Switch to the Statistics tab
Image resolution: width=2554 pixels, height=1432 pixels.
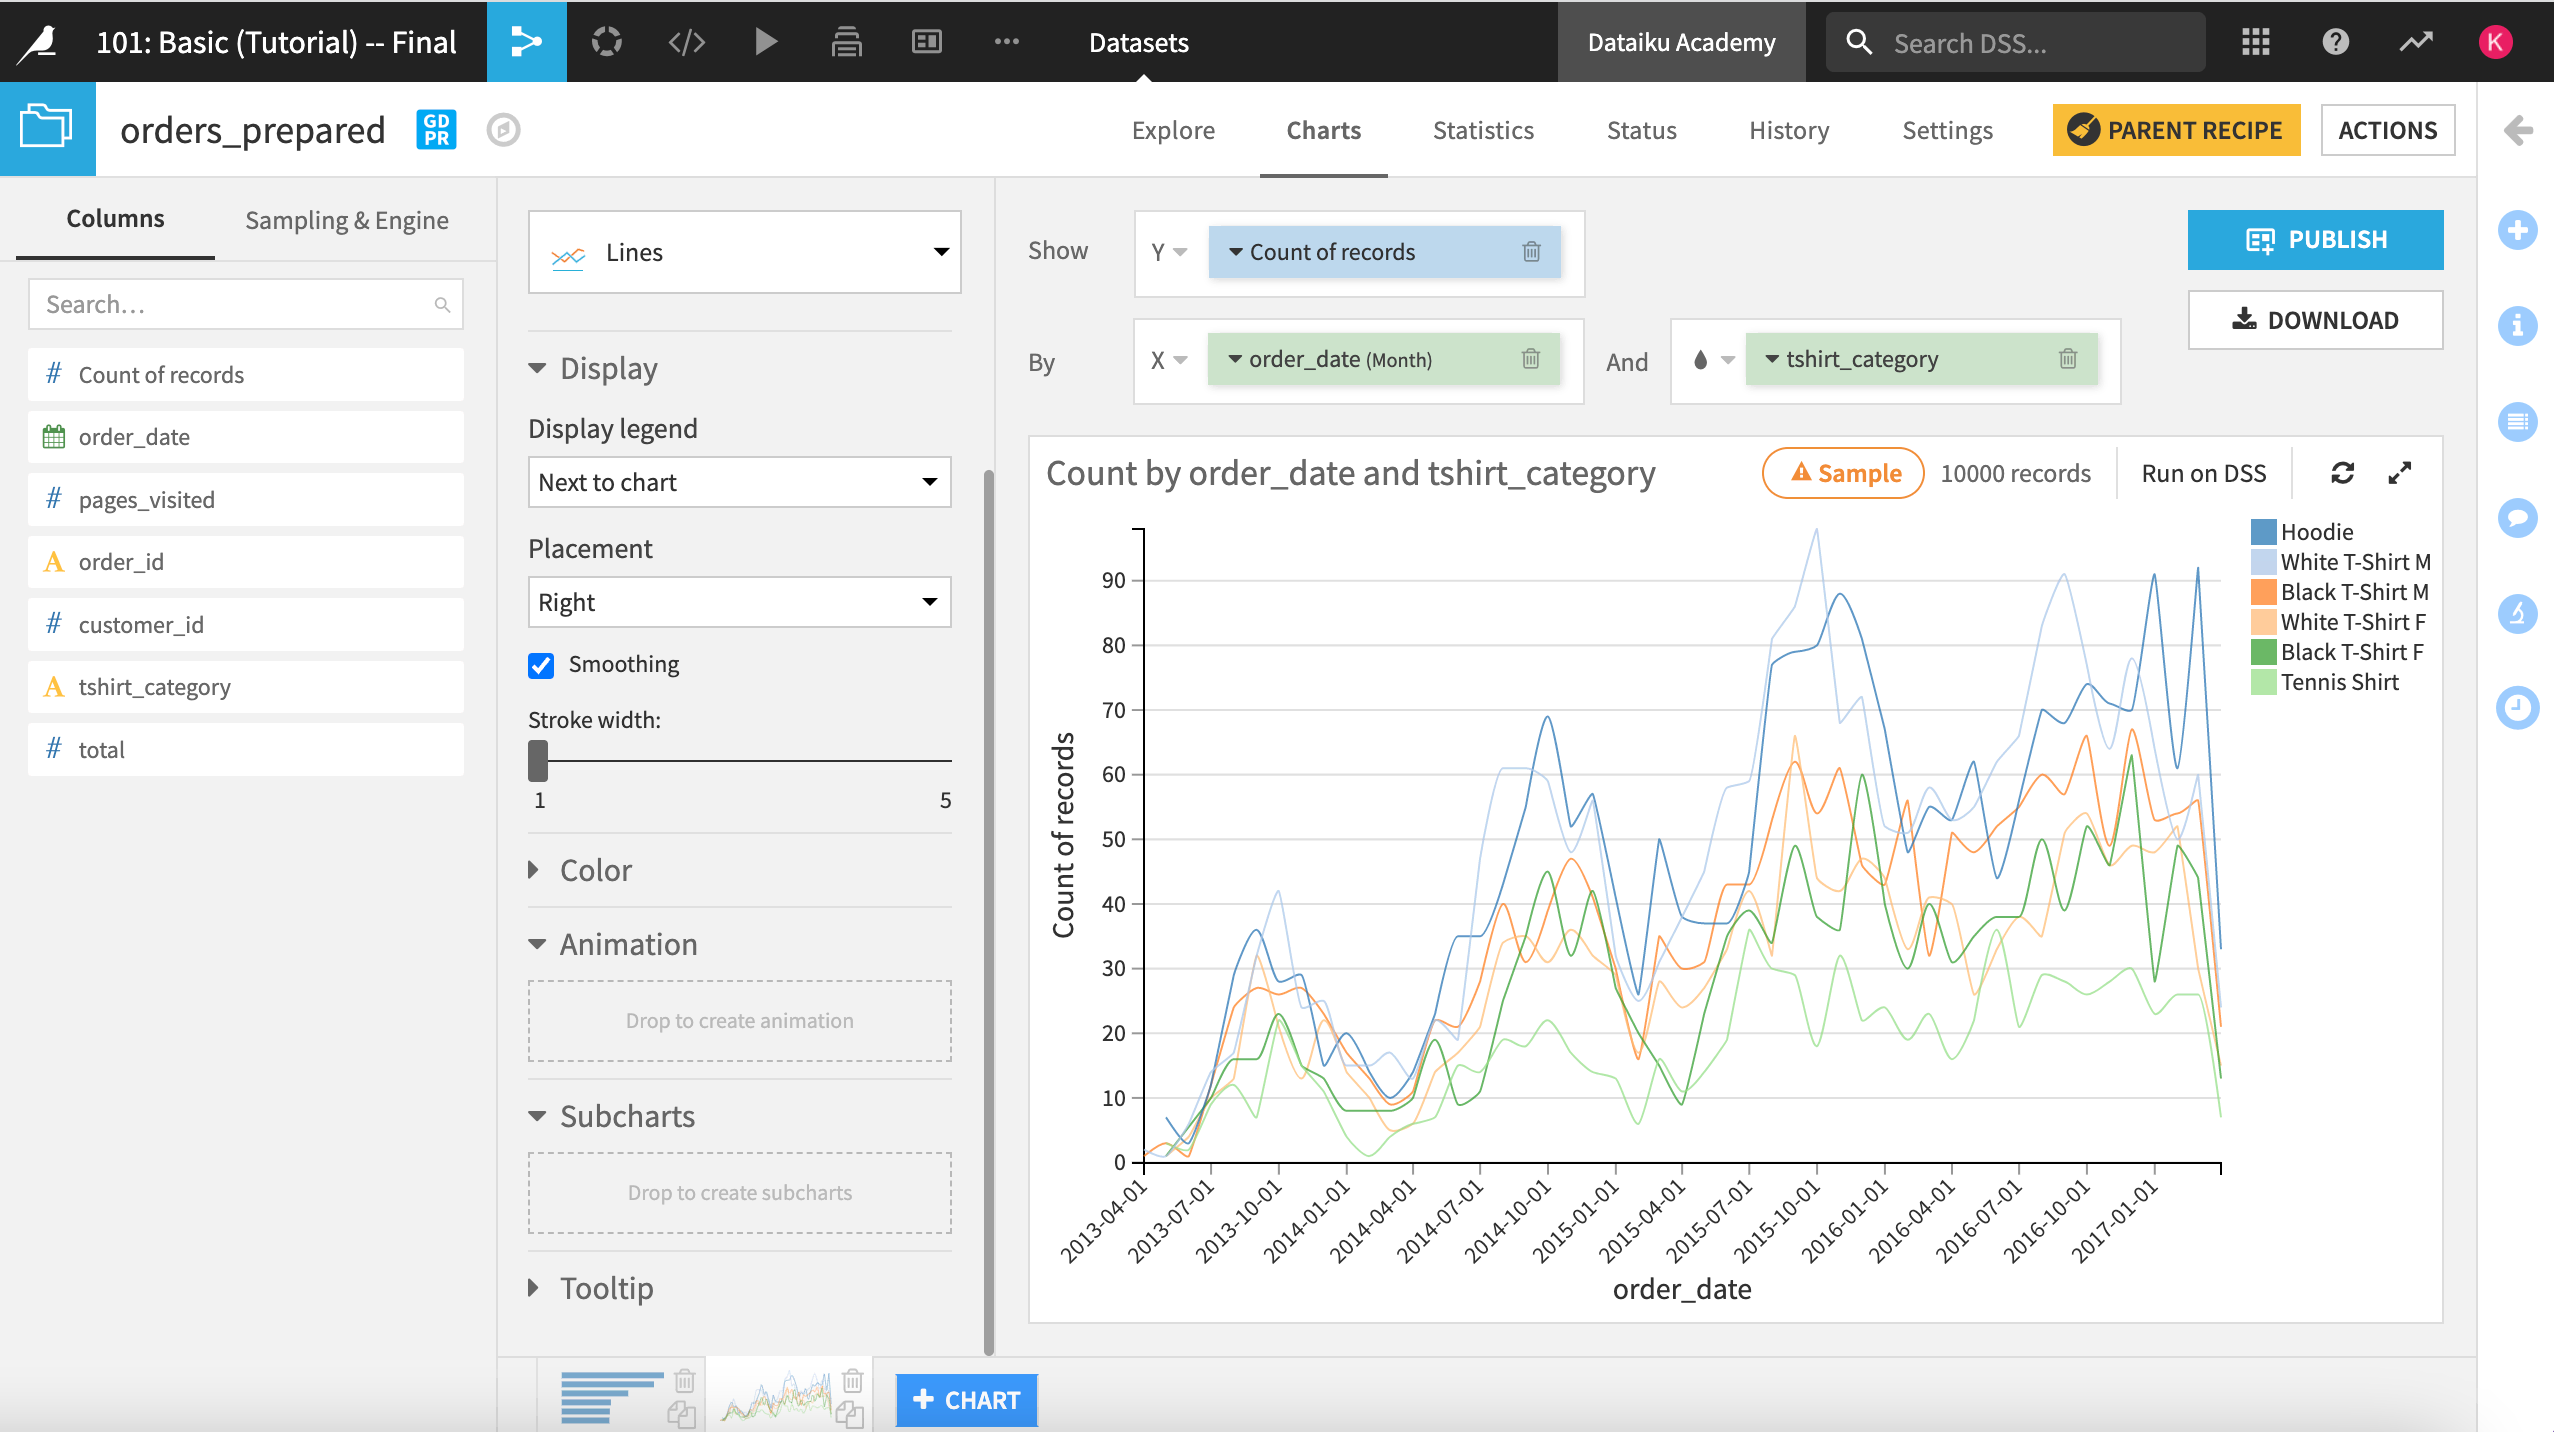pyautogui.click(x=1482, y=130)
